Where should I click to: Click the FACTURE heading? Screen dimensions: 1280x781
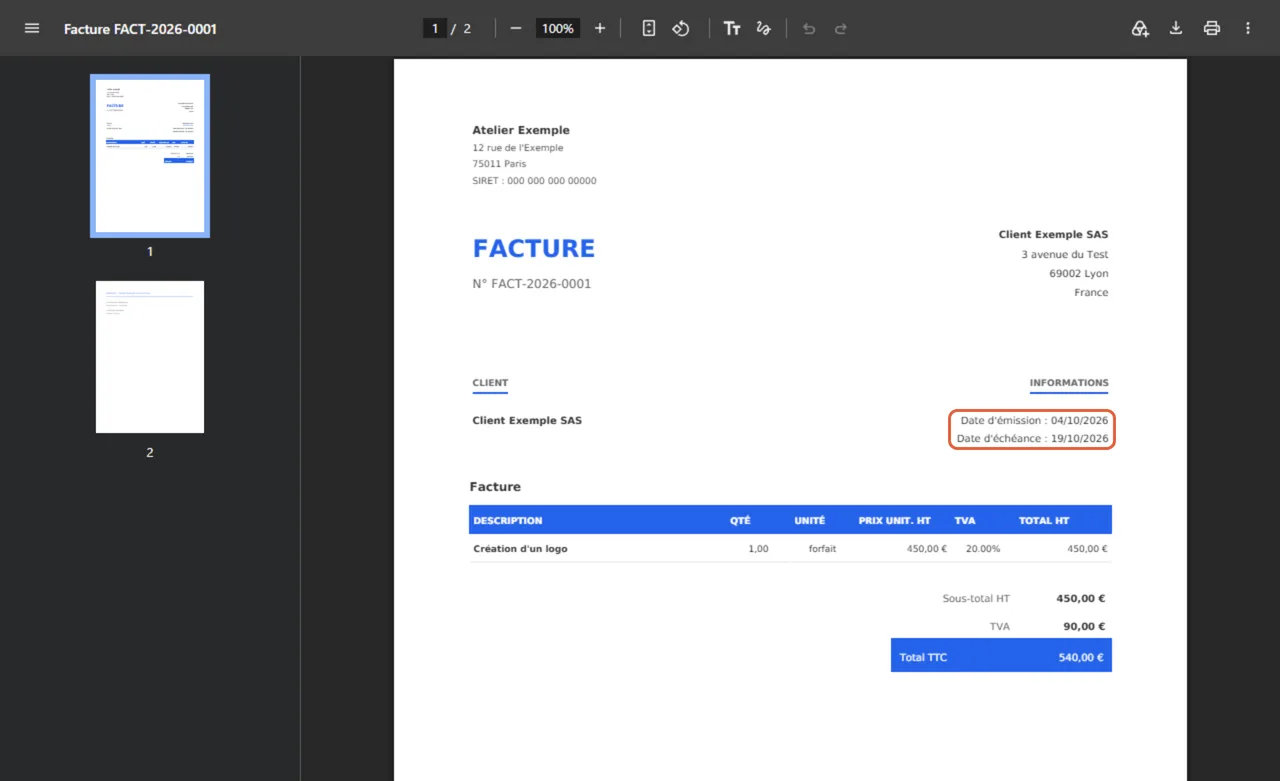[x=534, y=249]
